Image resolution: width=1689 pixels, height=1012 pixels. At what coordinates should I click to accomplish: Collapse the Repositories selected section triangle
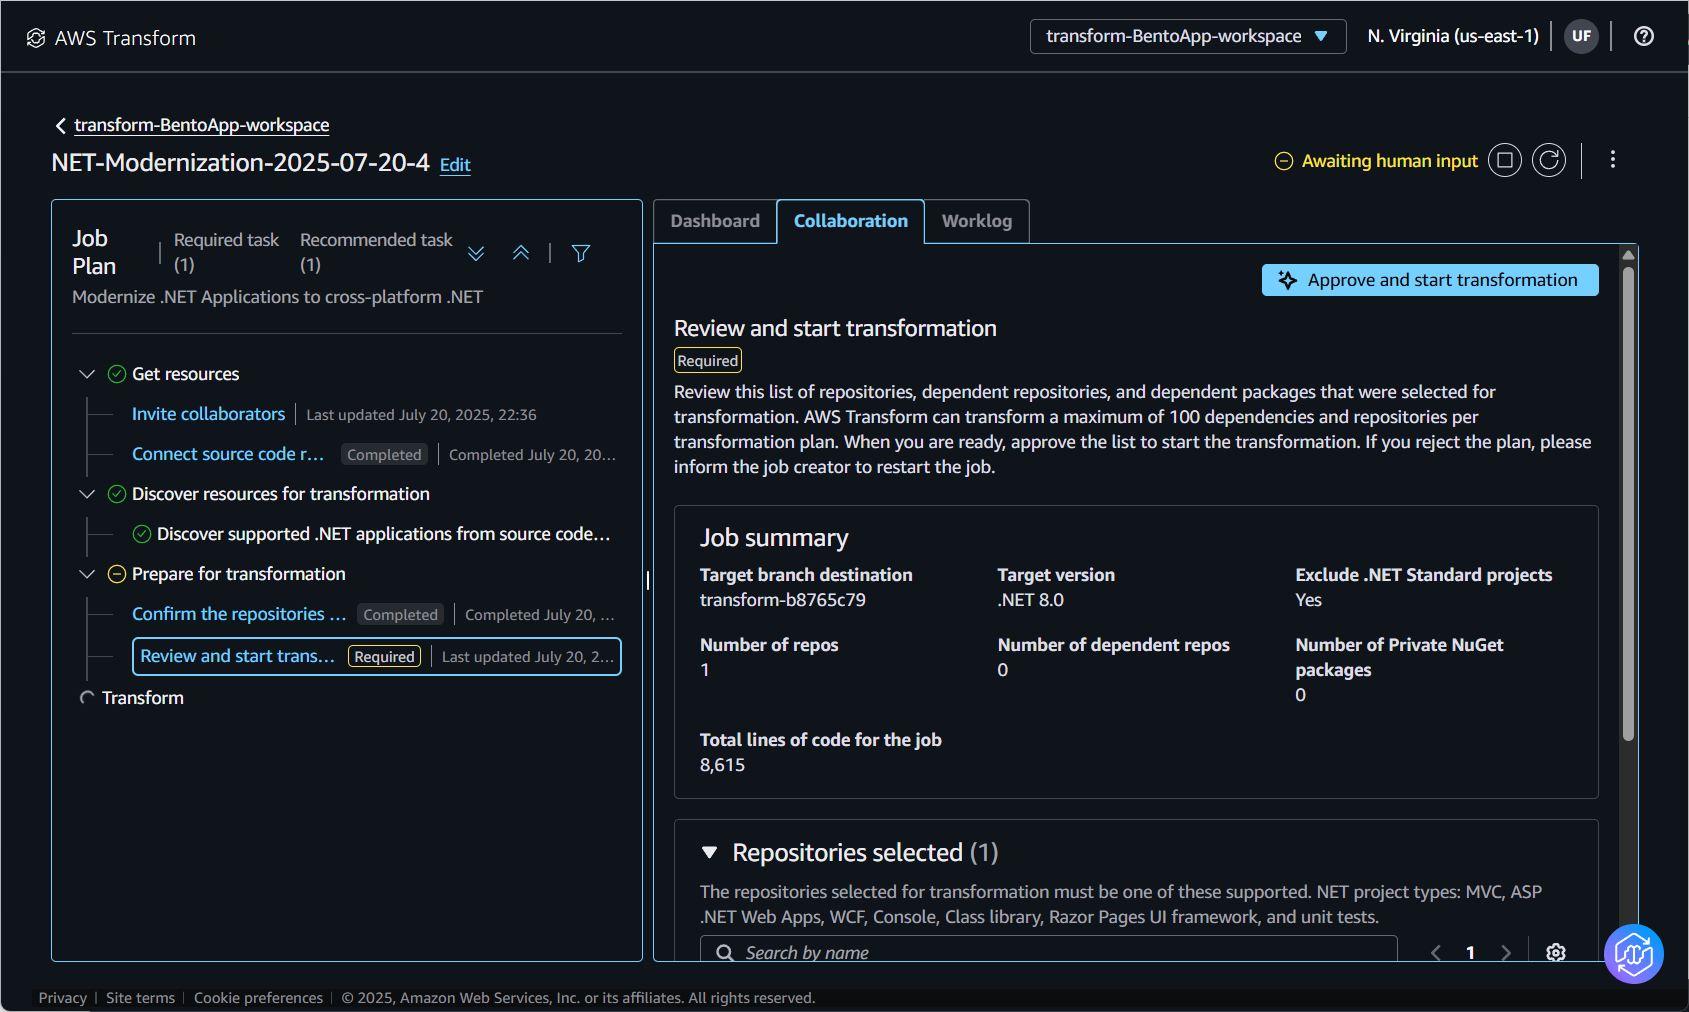710,852
